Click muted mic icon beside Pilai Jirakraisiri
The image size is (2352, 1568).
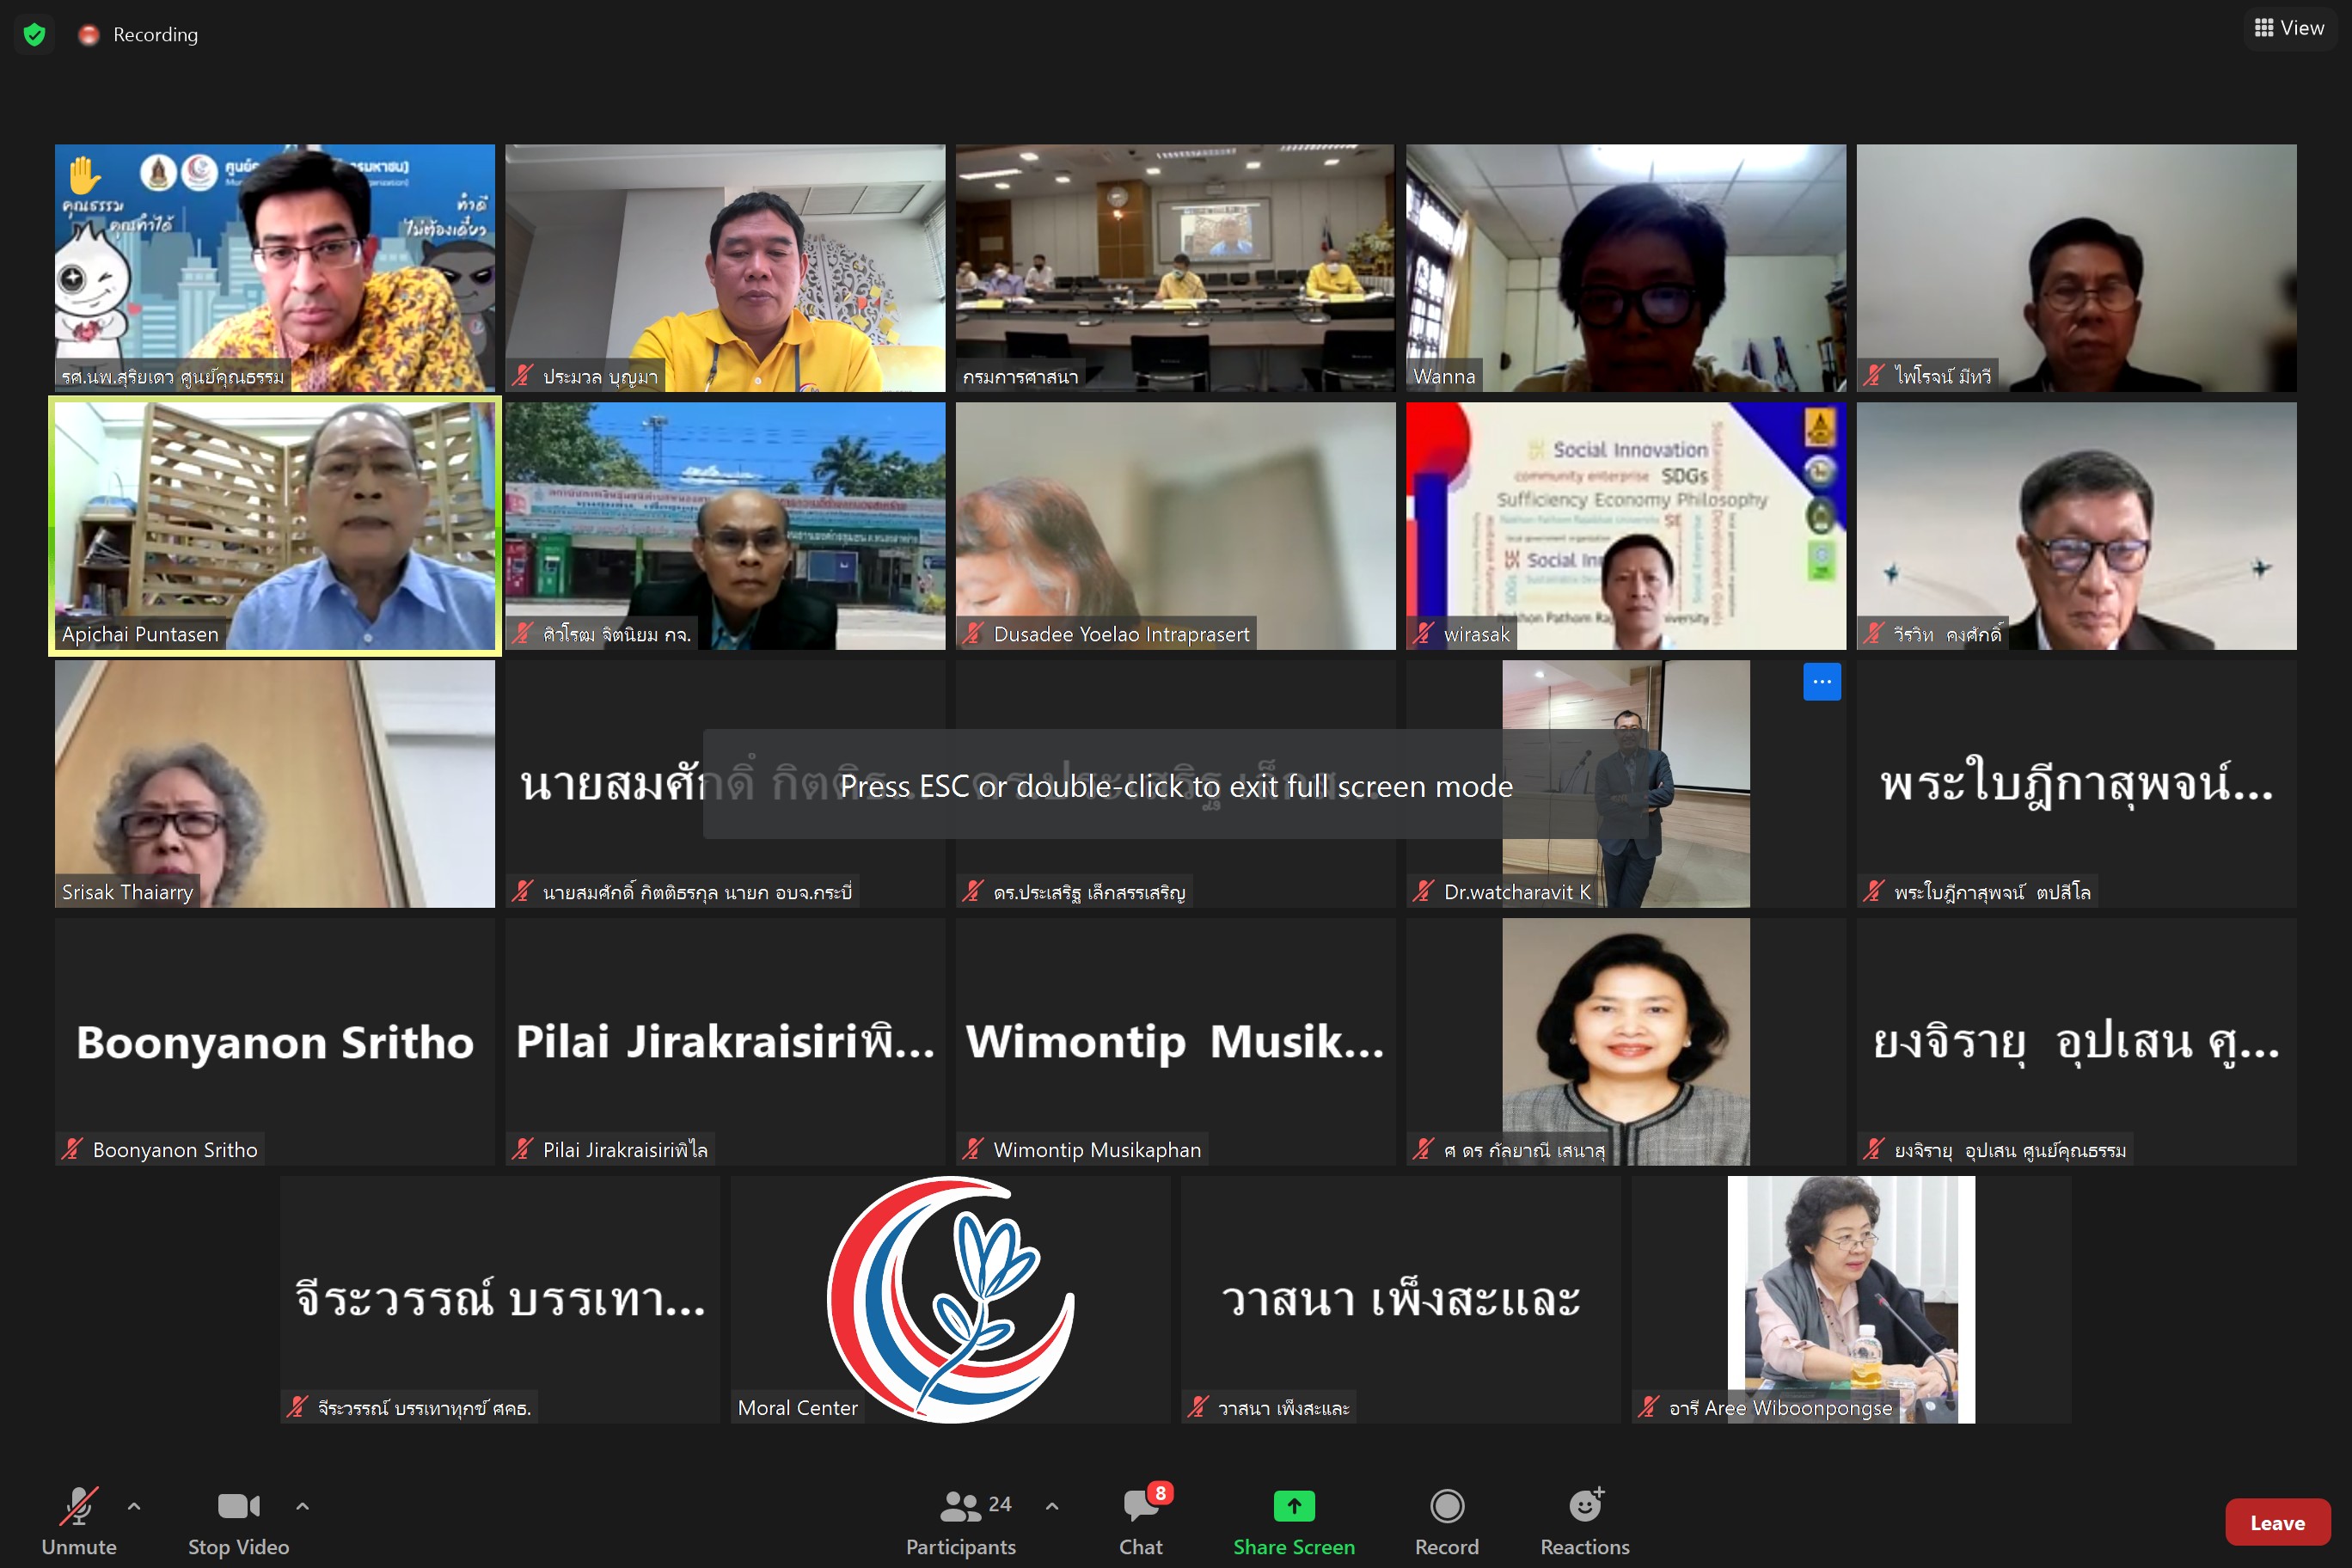click(x=522, y=1150)
